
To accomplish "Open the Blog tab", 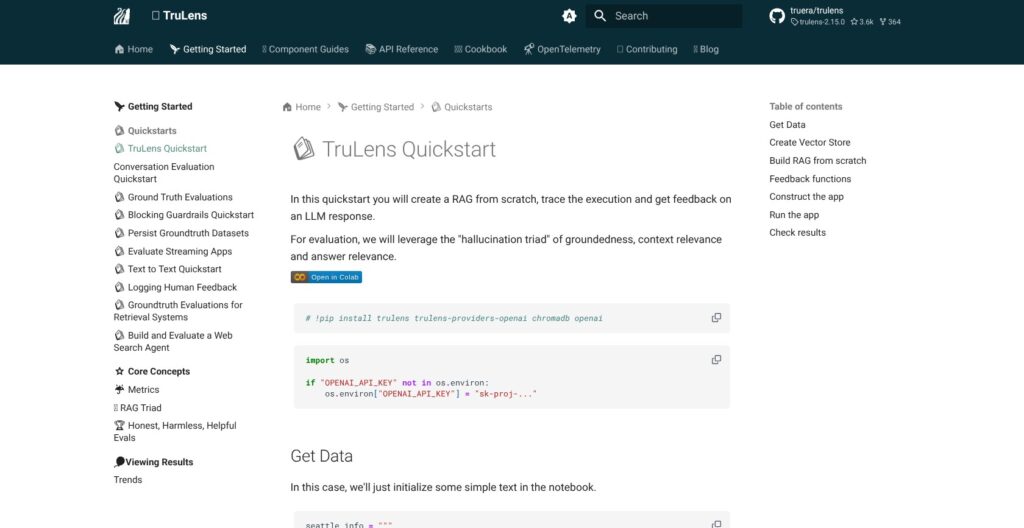I will pos(706,49).
